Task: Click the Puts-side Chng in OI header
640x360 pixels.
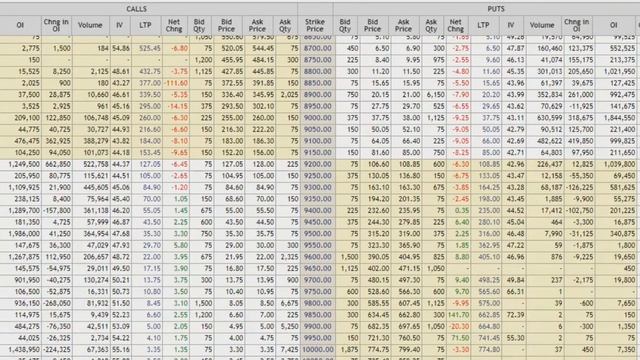Action: (x=576, y=25)
